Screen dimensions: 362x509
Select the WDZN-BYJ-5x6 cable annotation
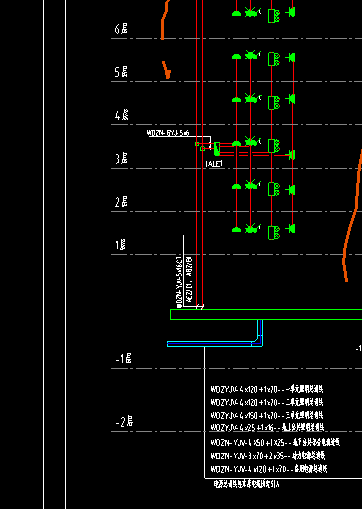coord(168,133)
